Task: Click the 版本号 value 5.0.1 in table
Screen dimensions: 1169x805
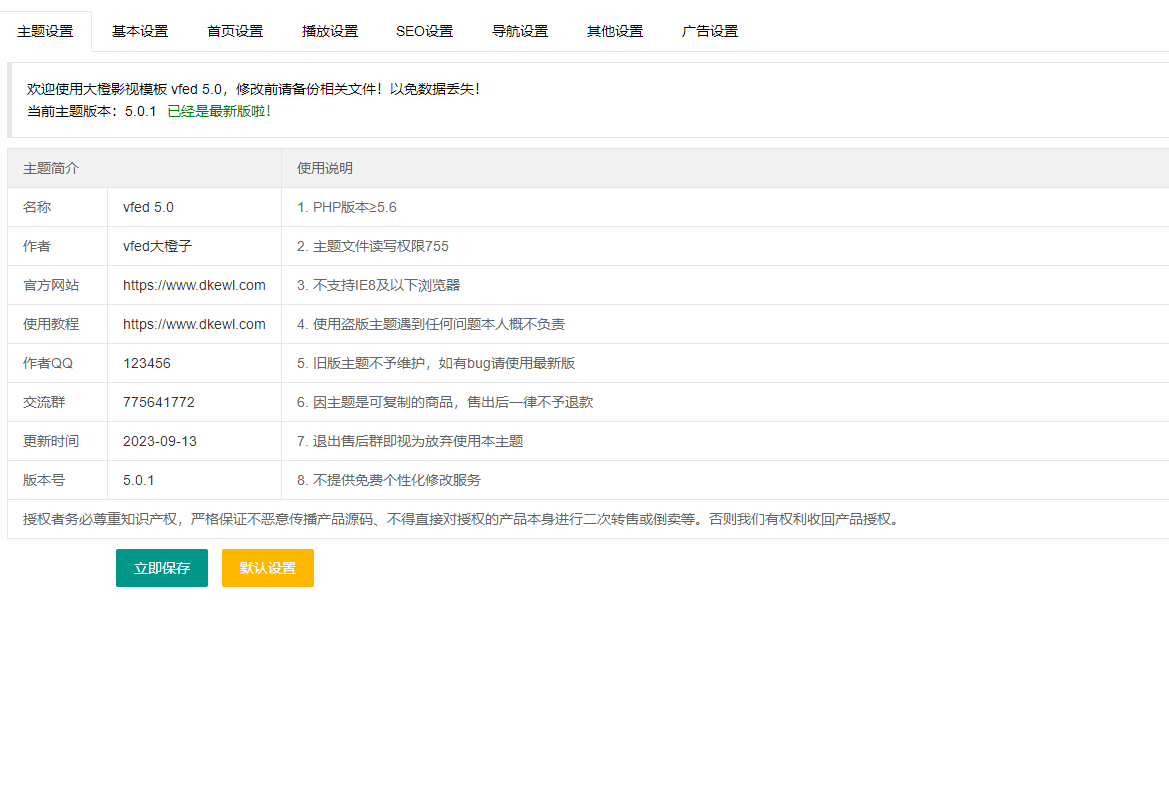Action: point(139,480)
